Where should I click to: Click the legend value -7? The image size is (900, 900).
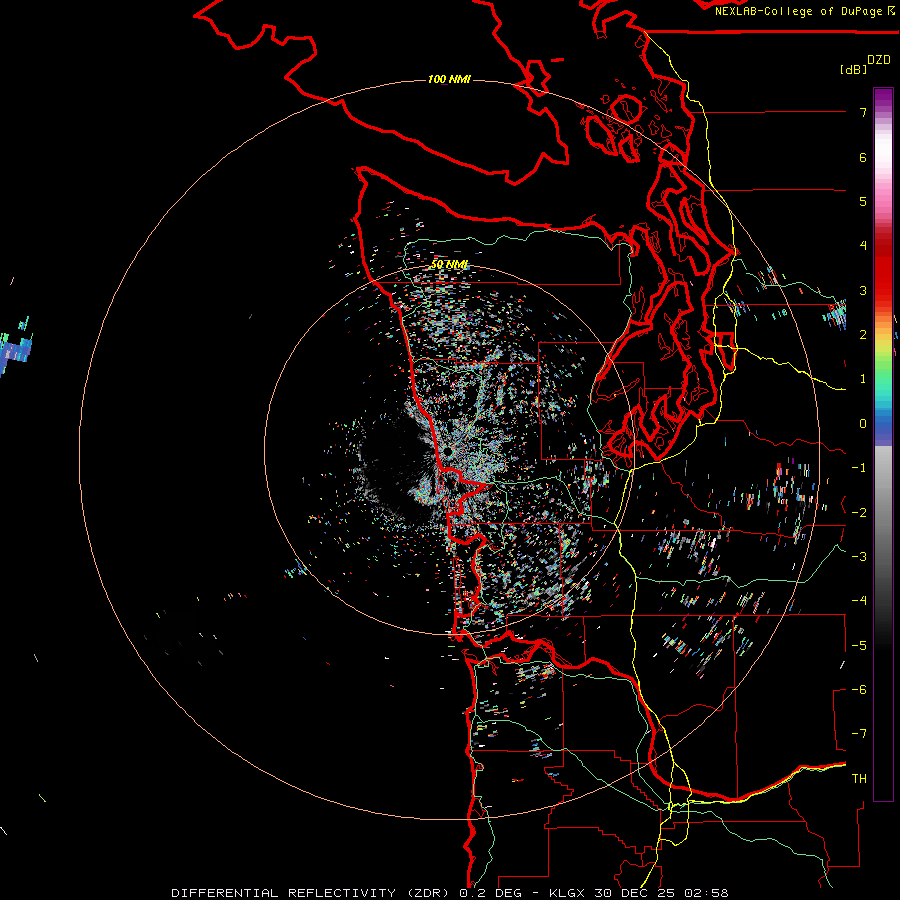[x=859, y=734]
